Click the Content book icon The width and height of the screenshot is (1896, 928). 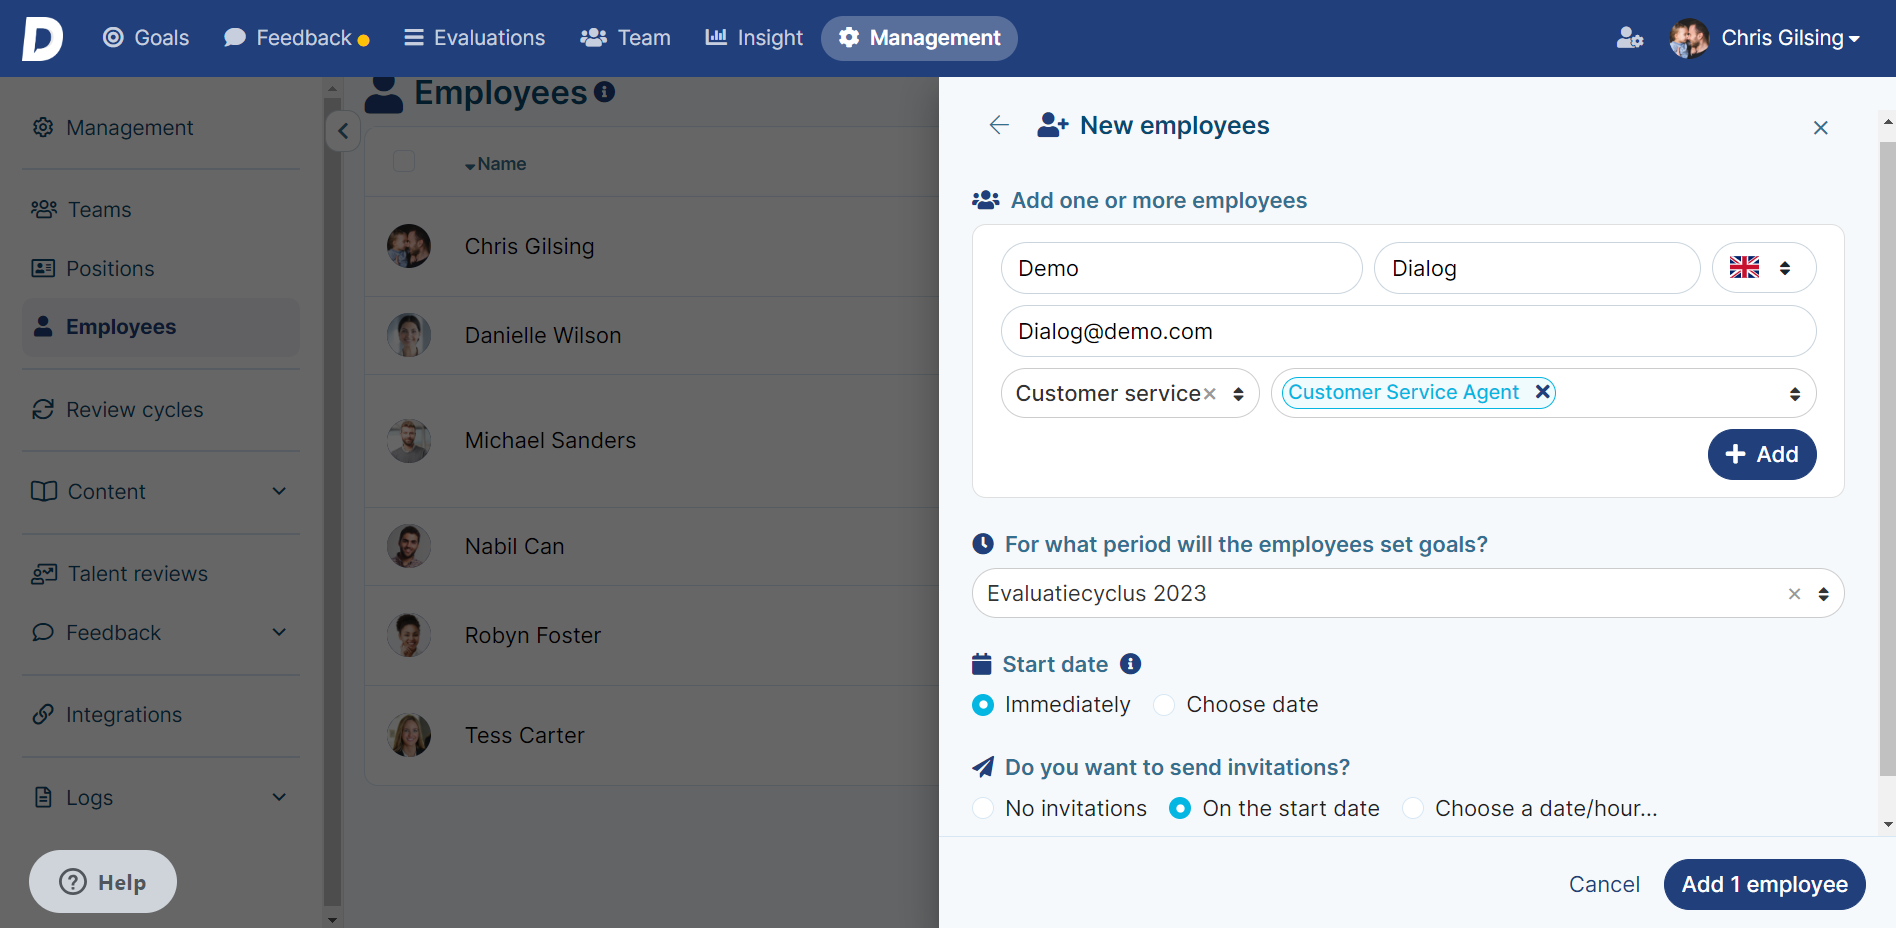(44, 491)
